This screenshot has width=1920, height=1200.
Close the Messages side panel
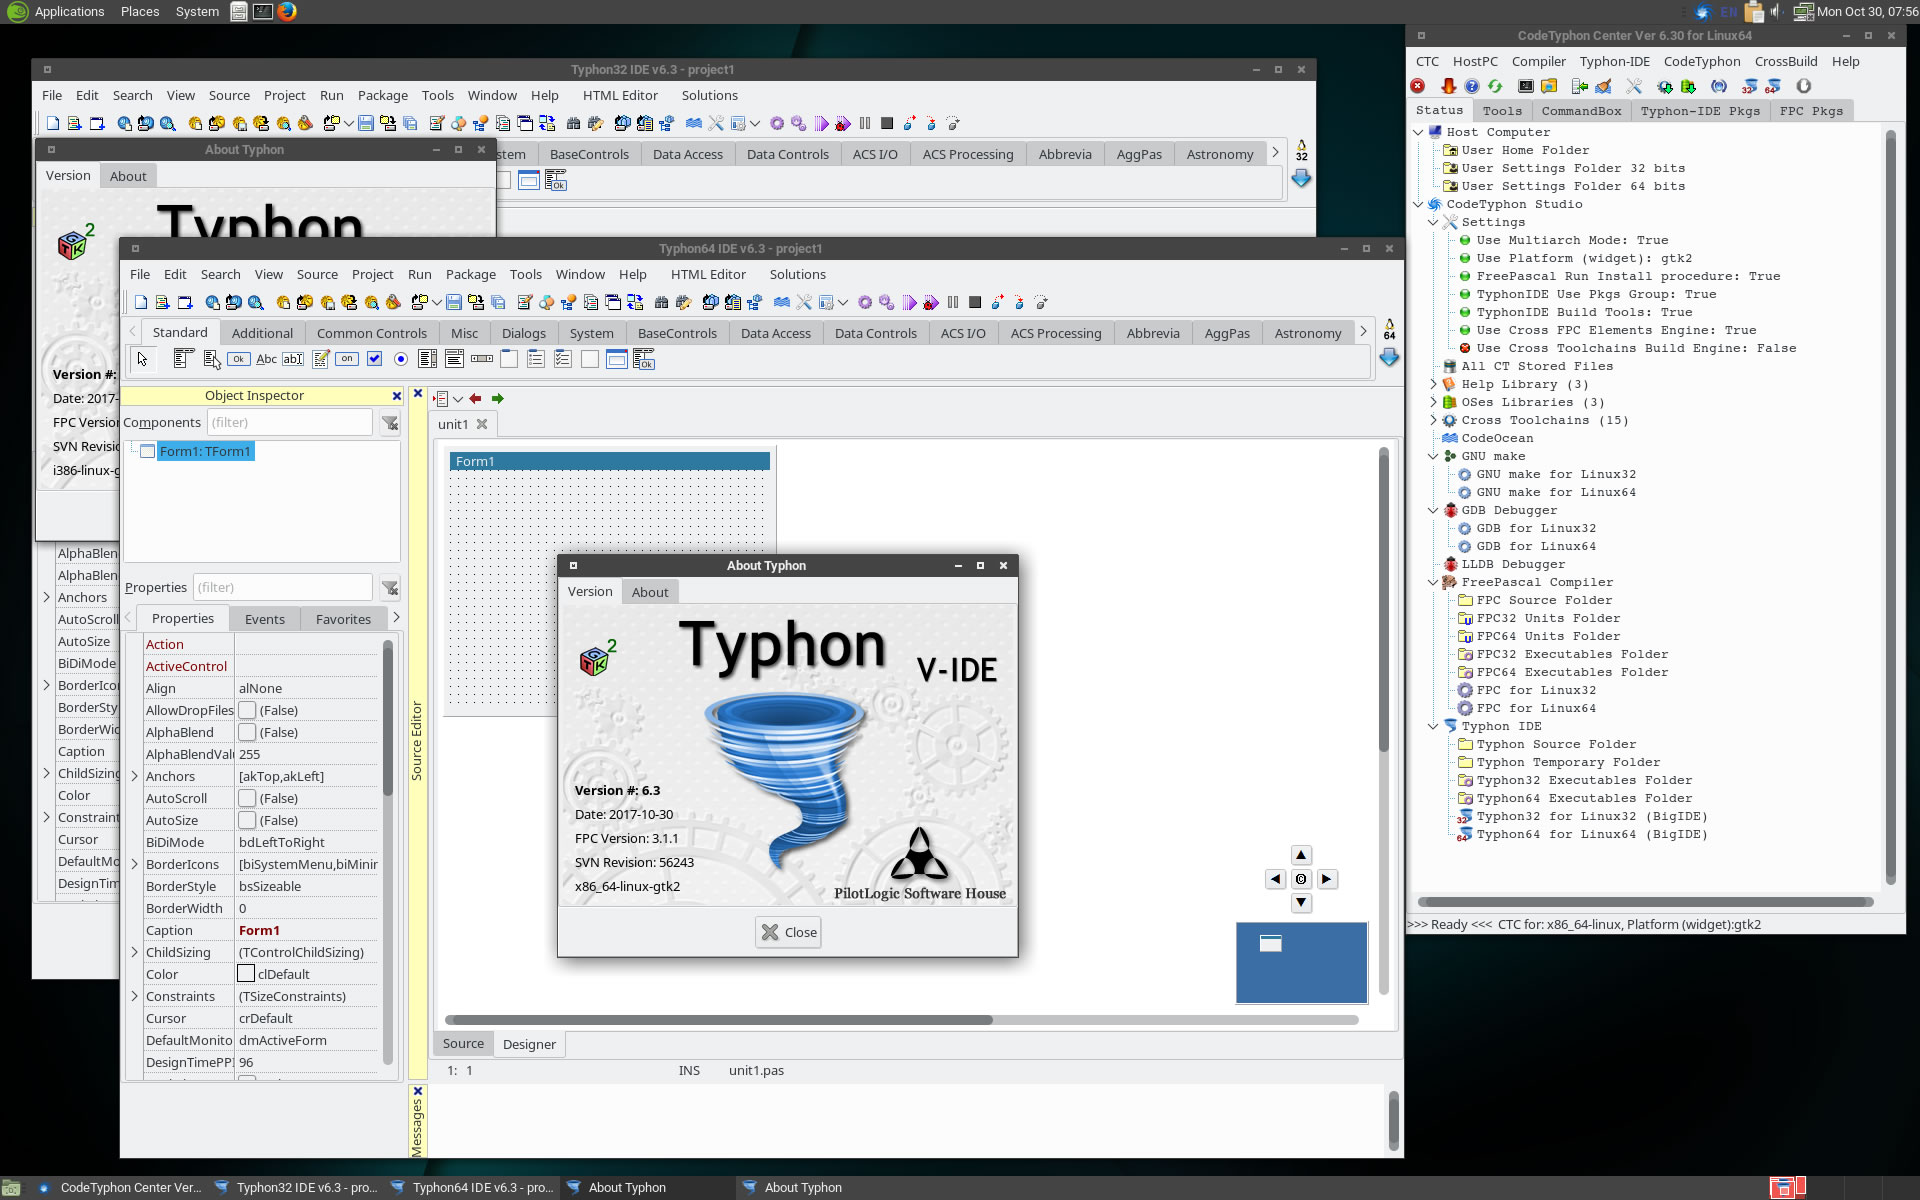[418, 1091]
